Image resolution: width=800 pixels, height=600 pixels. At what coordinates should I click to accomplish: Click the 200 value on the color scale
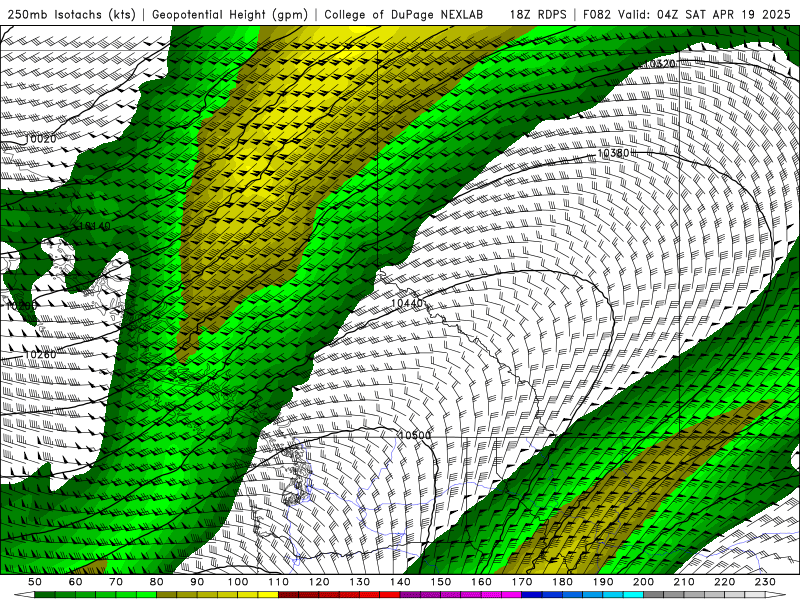pyautogui.click(x=643, y=582)
